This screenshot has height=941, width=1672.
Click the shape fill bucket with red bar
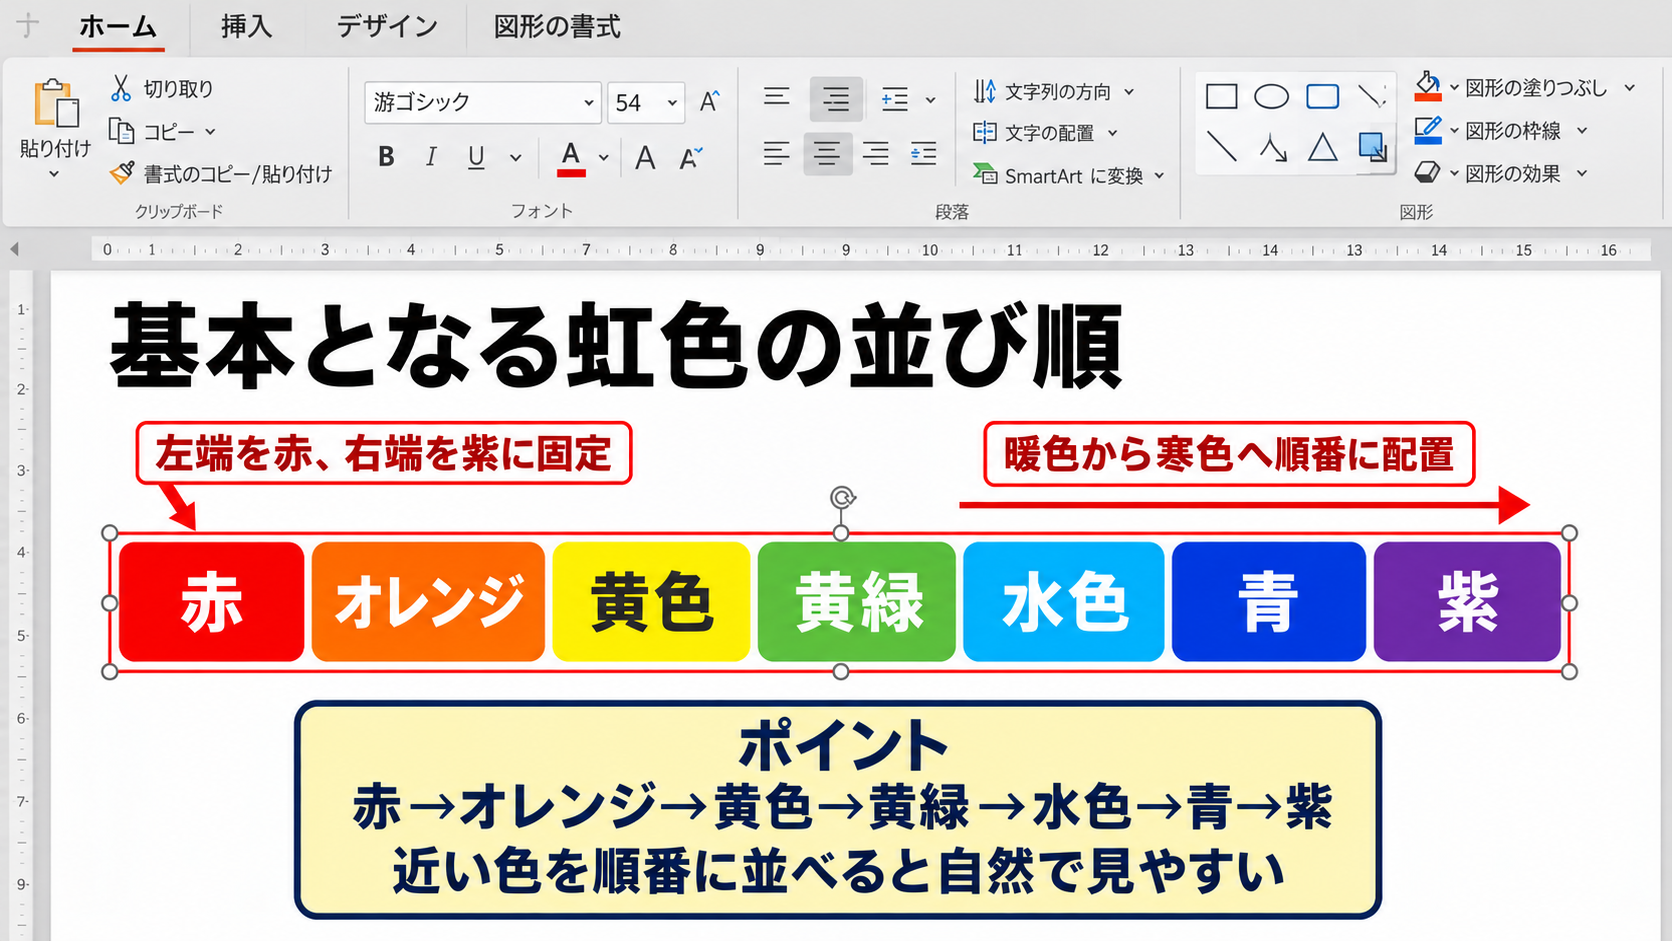click(1428, 87)
